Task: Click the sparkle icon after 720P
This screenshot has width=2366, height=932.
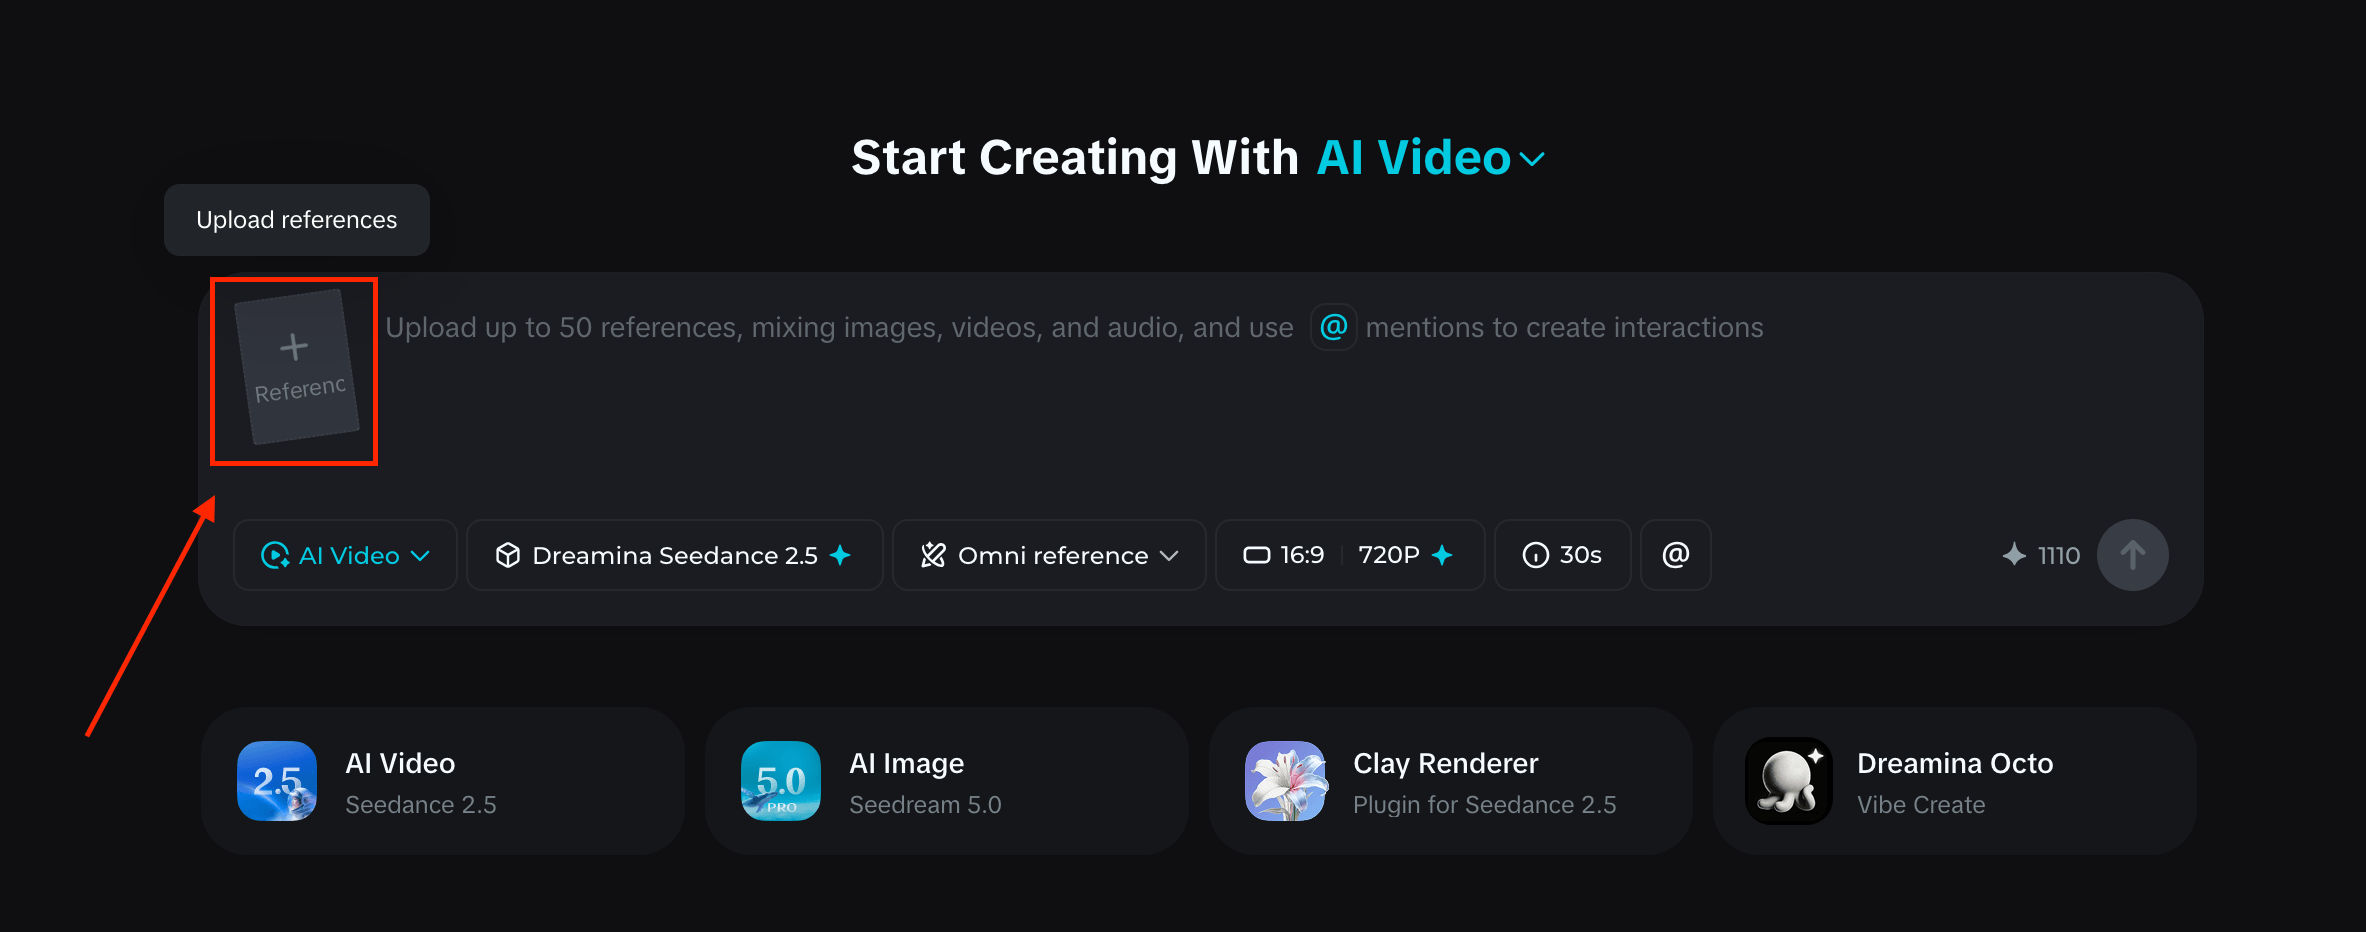Action: coord(1442,554)
